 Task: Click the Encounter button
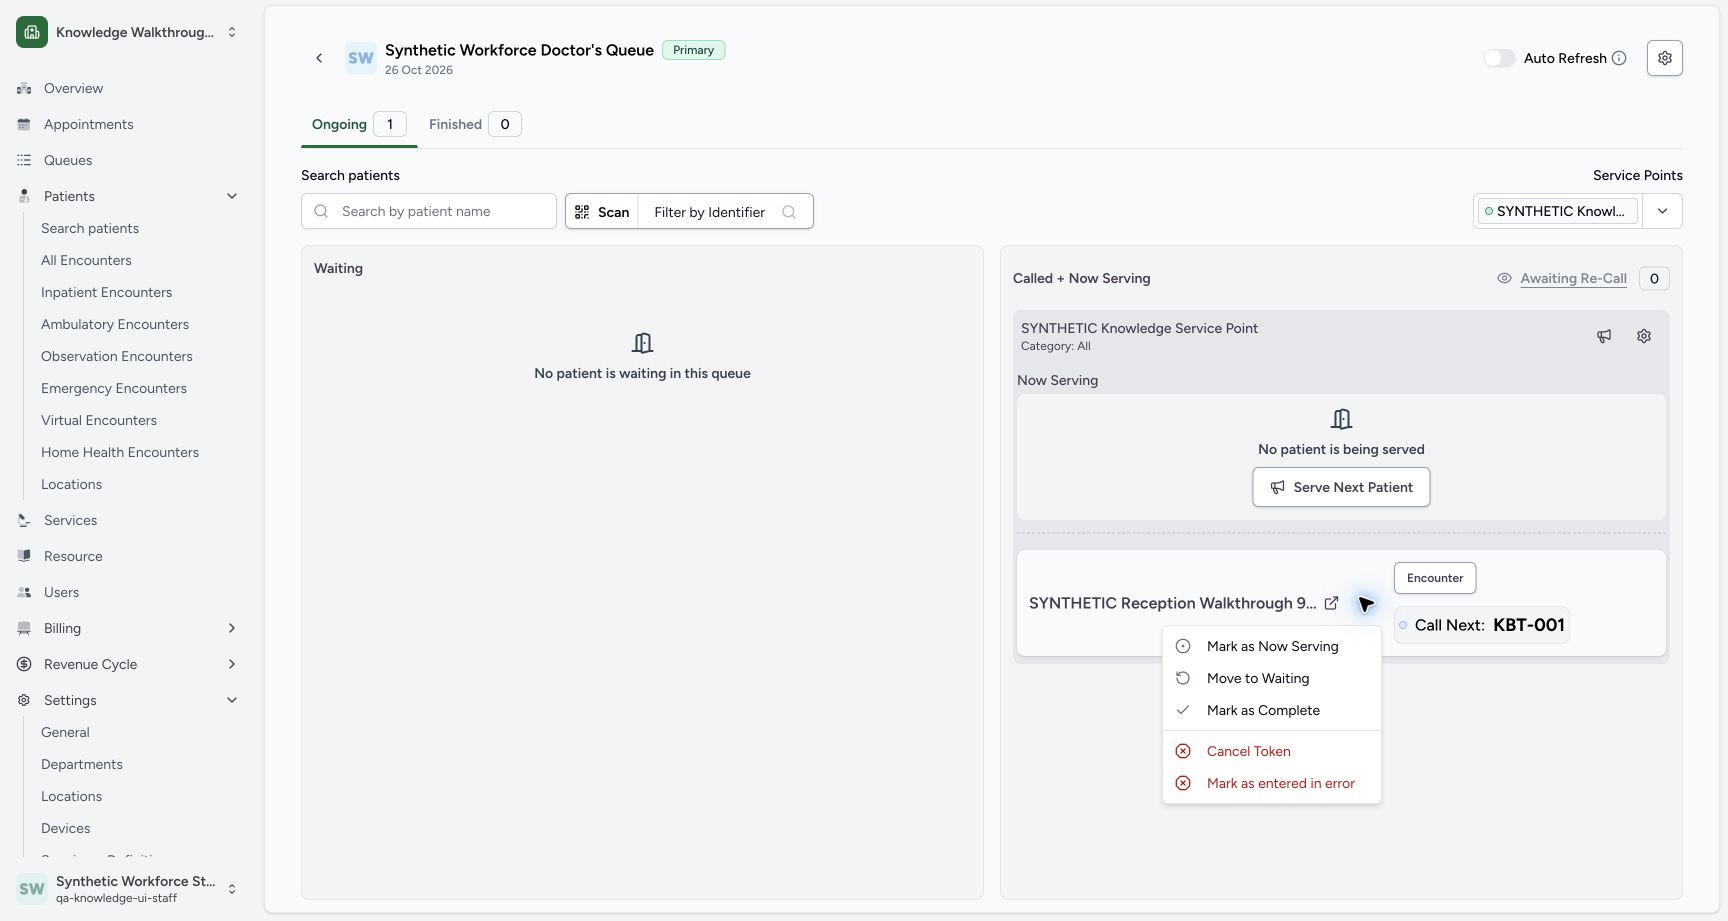pyautogui.click(x=1435, y=578)
